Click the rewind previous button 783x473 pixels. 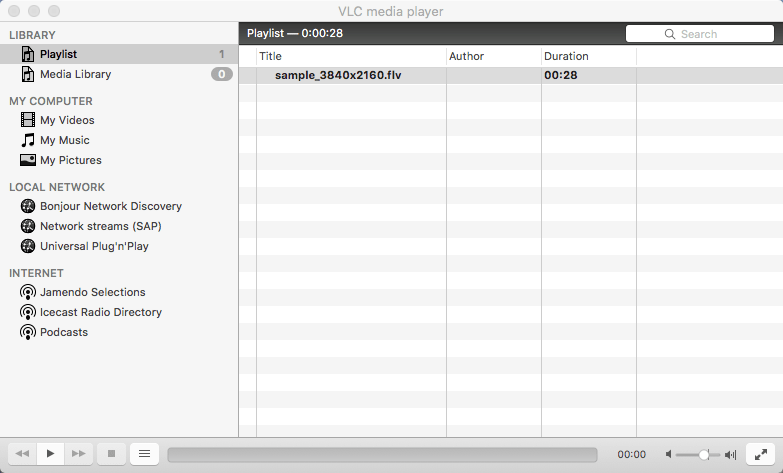(x=22, y=454)
